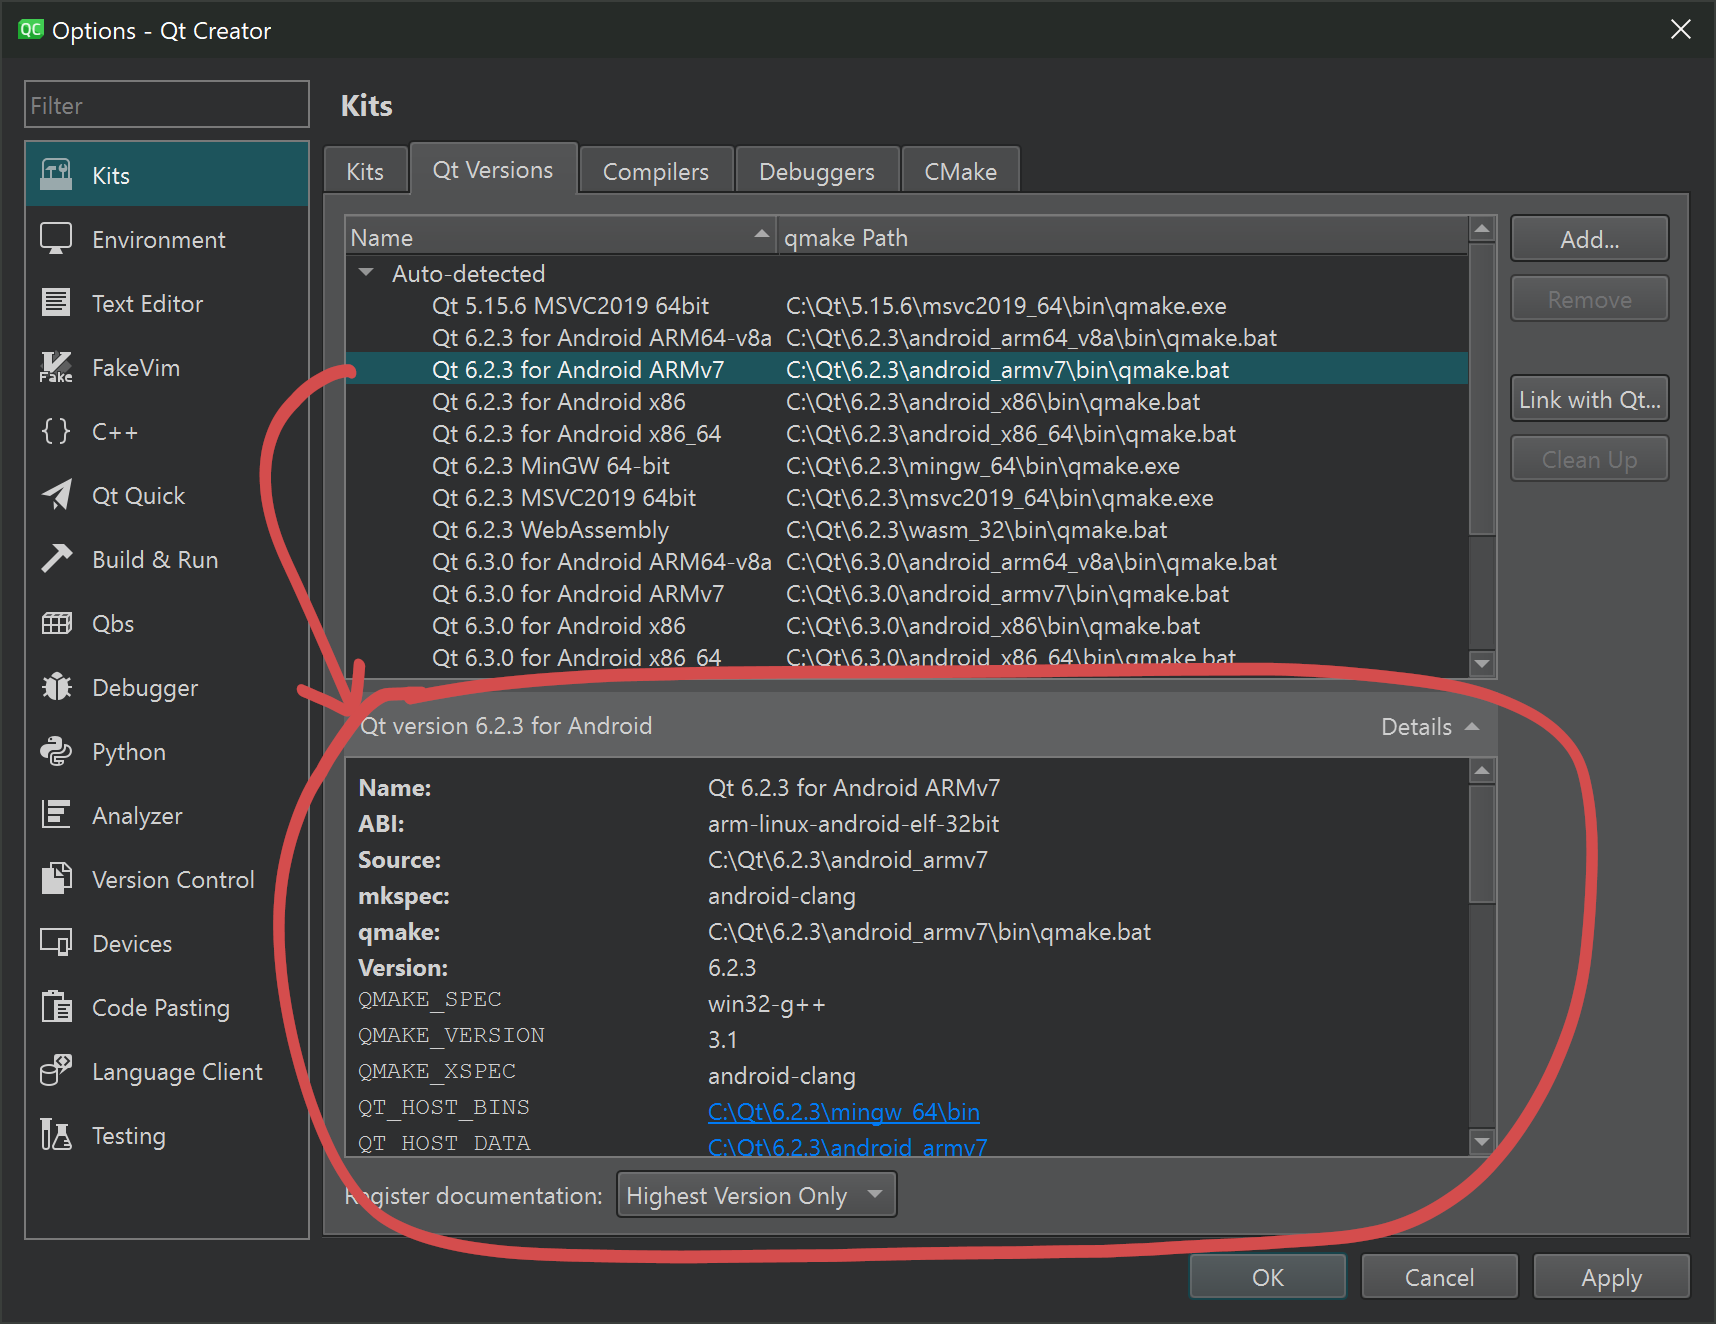Select Qt 6.2.3 for Android ARMv7 row
Viewport: 1716px width, 1324px height.
(907, 369)
